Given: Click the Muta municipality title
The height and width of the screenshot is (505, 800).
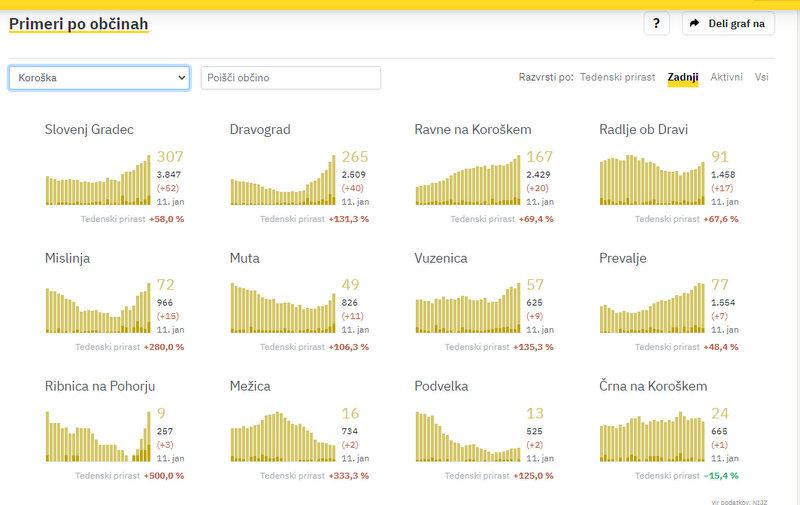Looking at the screenshot, I should click(244, 258).
